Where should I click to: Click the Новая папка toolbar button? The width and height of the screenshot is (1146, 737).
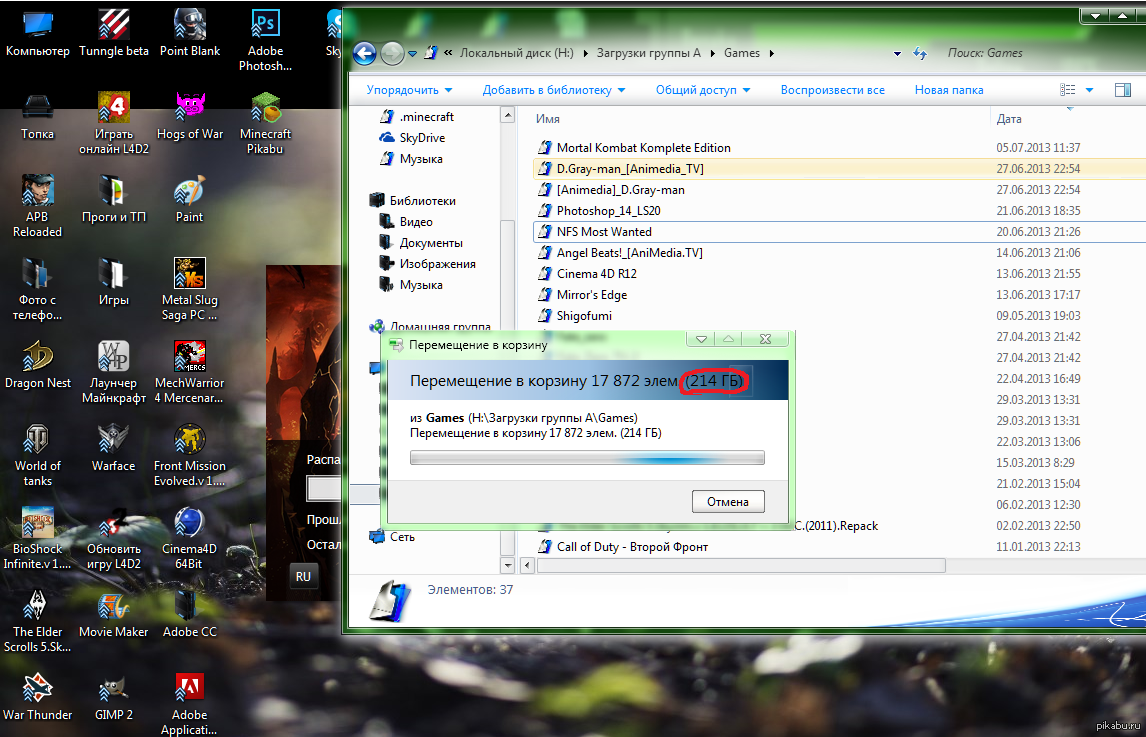(x=948, y=90)
